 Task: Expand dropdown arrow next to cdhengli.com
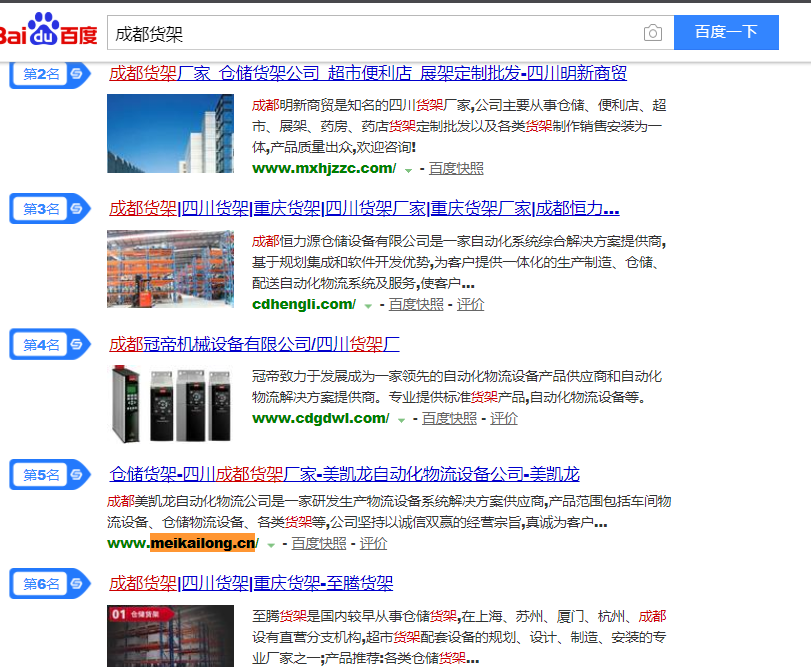tap(368, 306)
